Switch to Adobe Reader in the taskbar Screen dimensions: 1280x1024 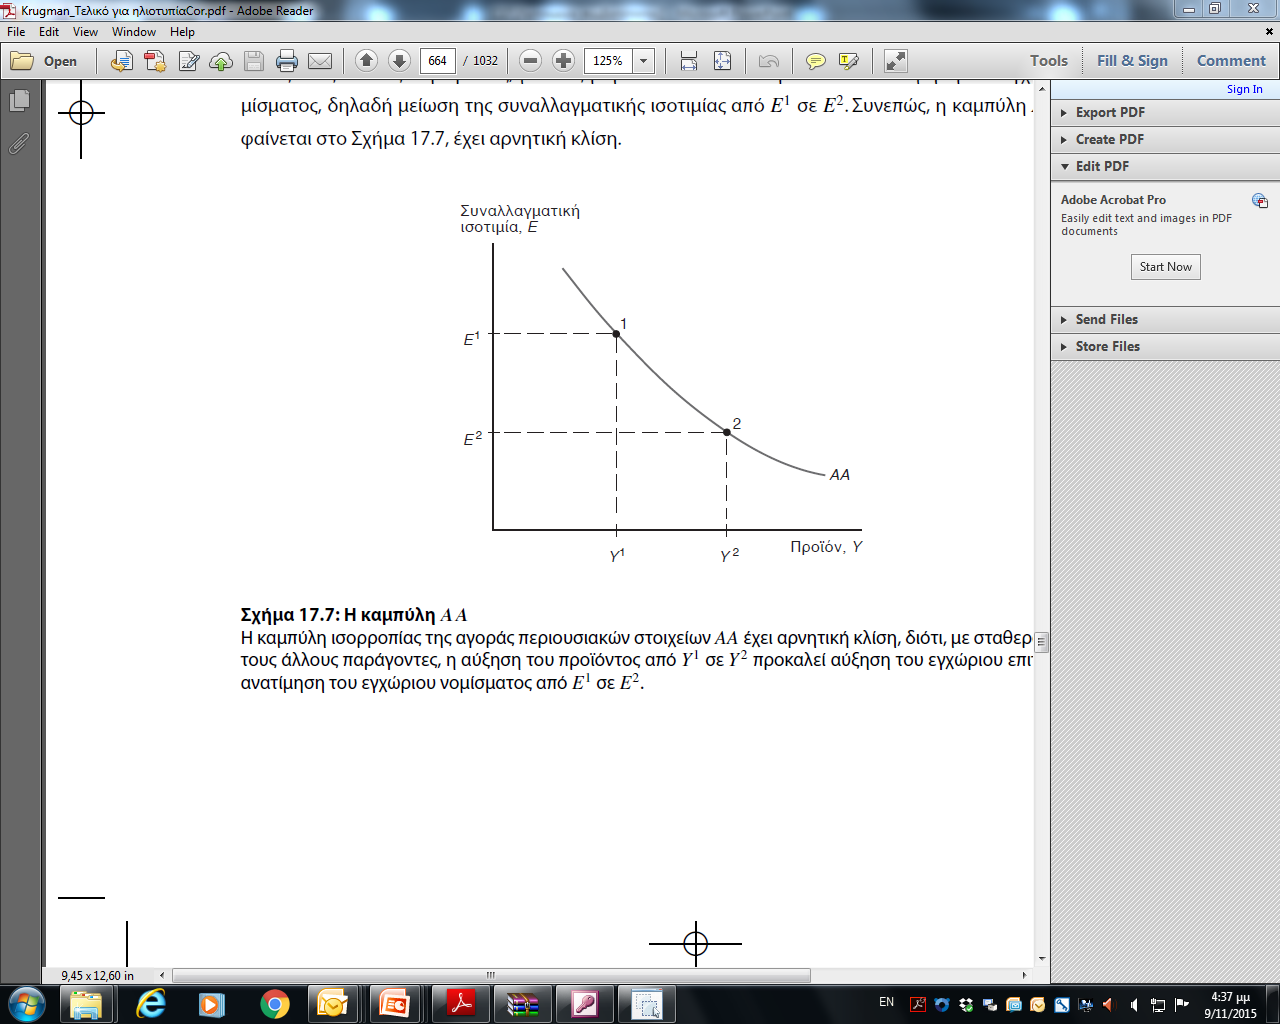(x=460, y=1004)
